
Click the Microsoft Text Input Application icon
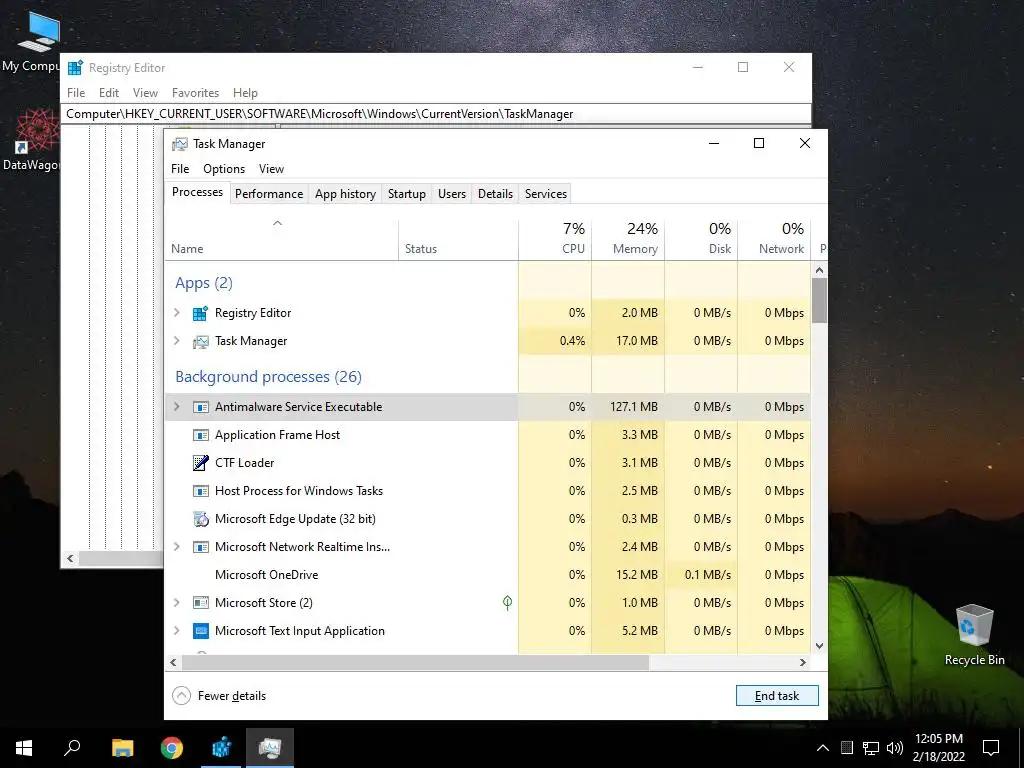tap(200, 631)
